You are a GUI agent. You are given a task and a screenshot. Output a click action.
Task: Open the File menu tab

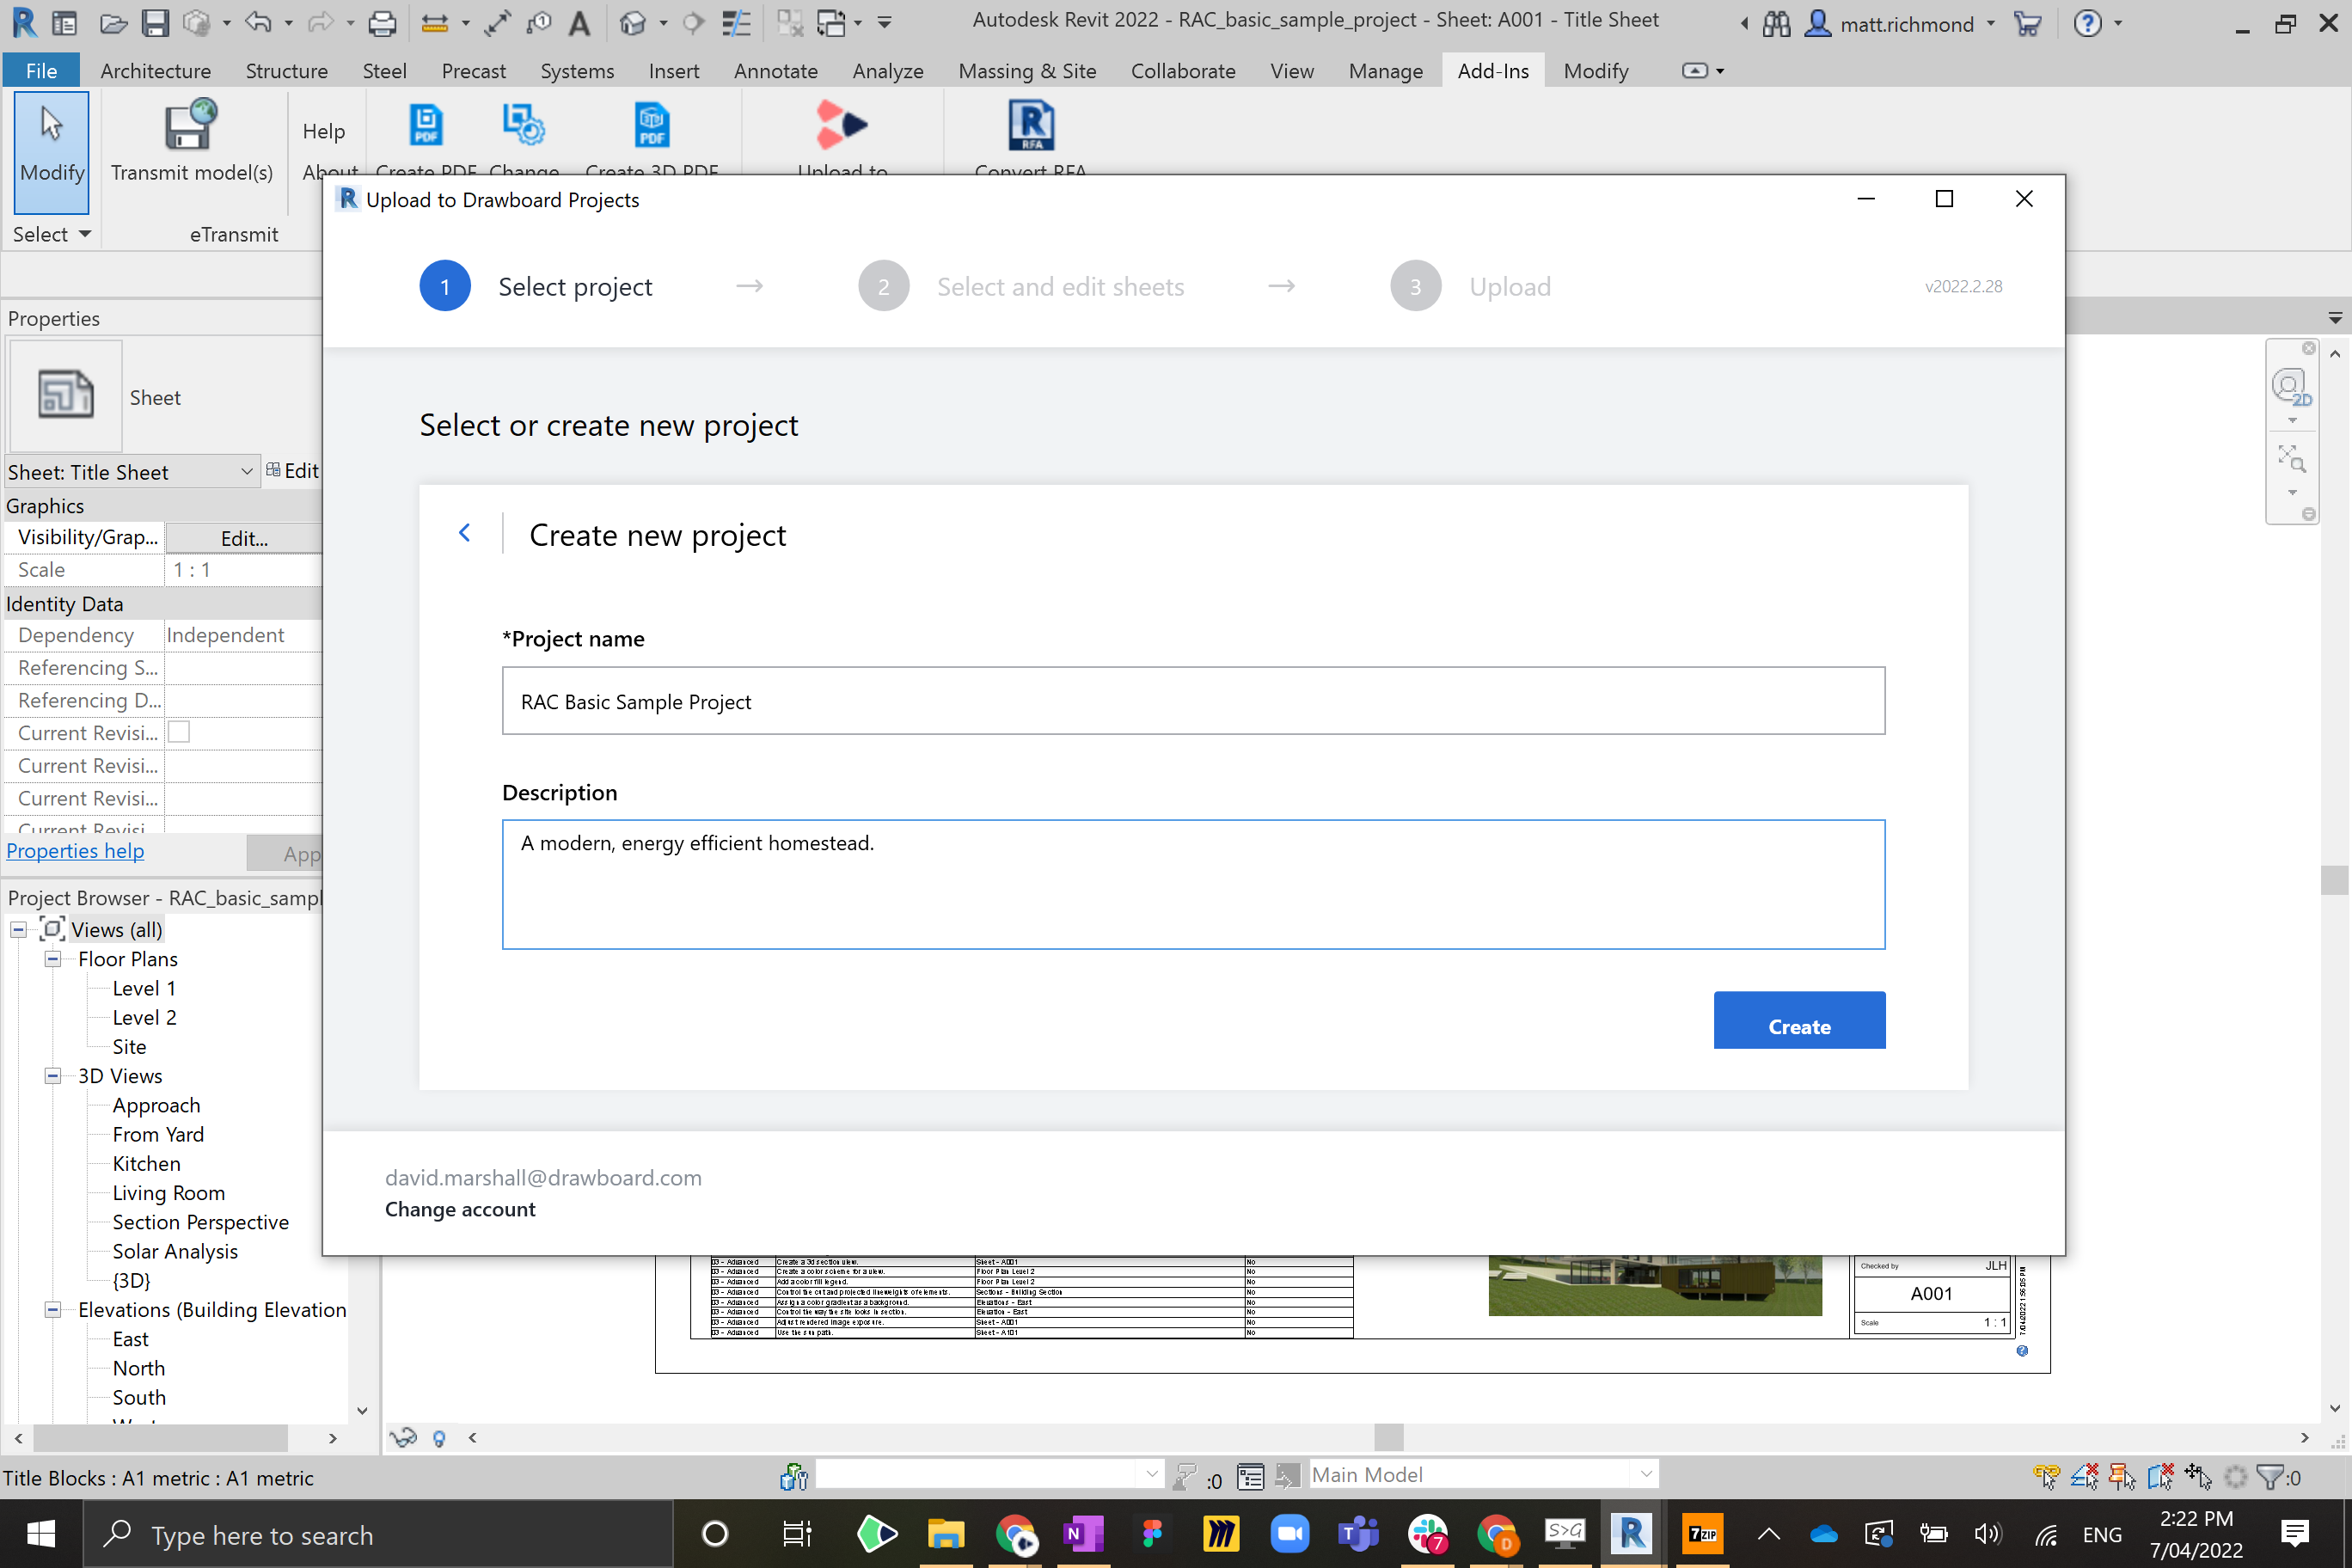tap(41, 71)
